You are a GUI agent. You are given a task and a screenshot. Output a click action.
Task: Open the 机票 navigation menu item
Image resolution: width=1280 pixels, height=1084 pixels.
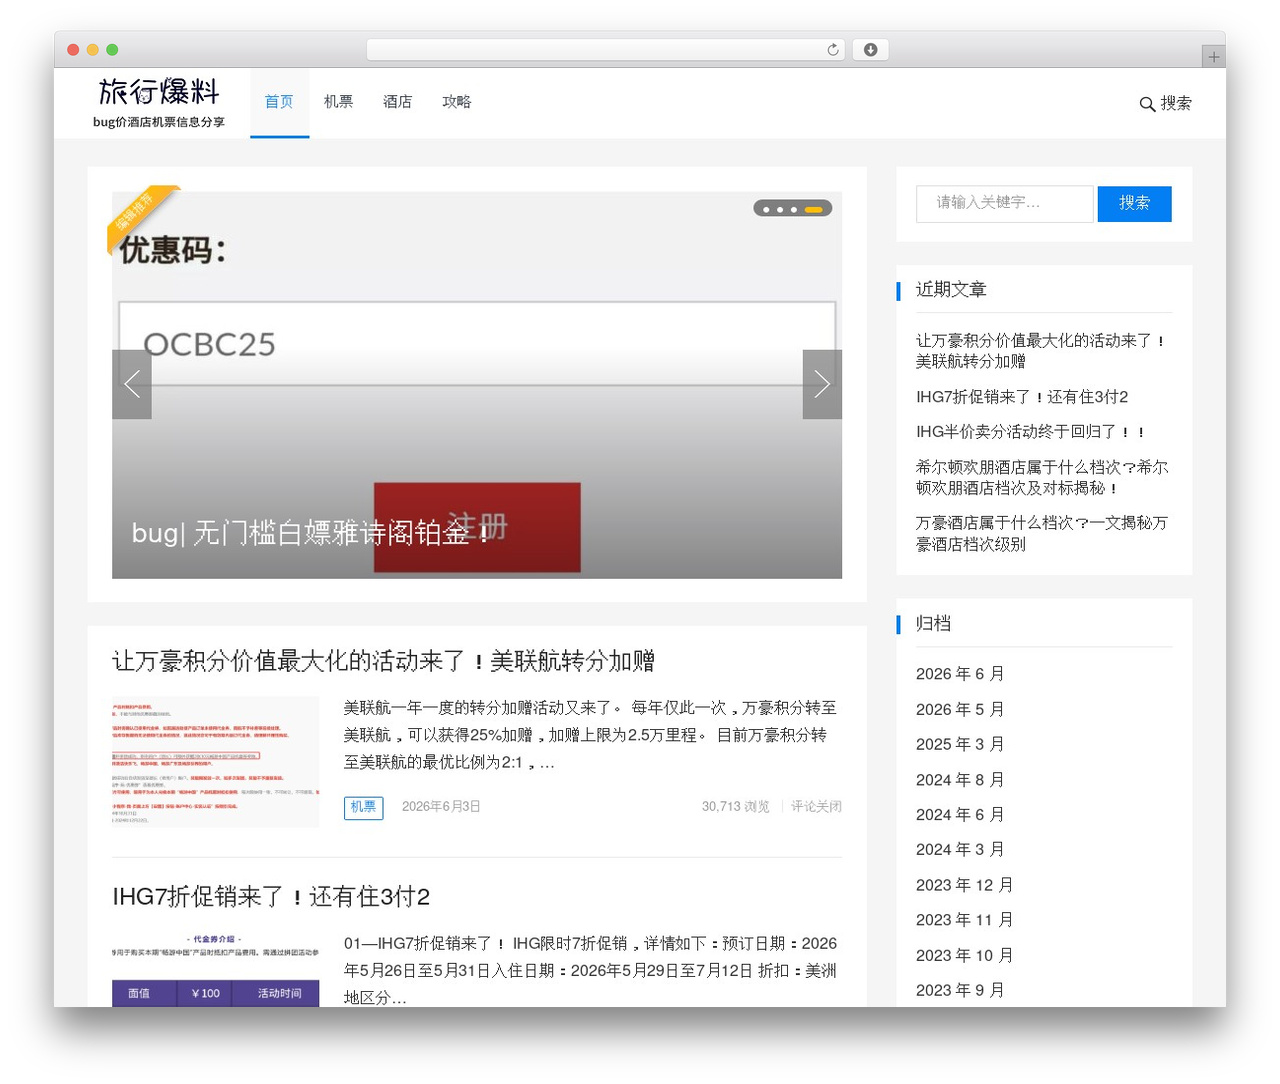338,102
